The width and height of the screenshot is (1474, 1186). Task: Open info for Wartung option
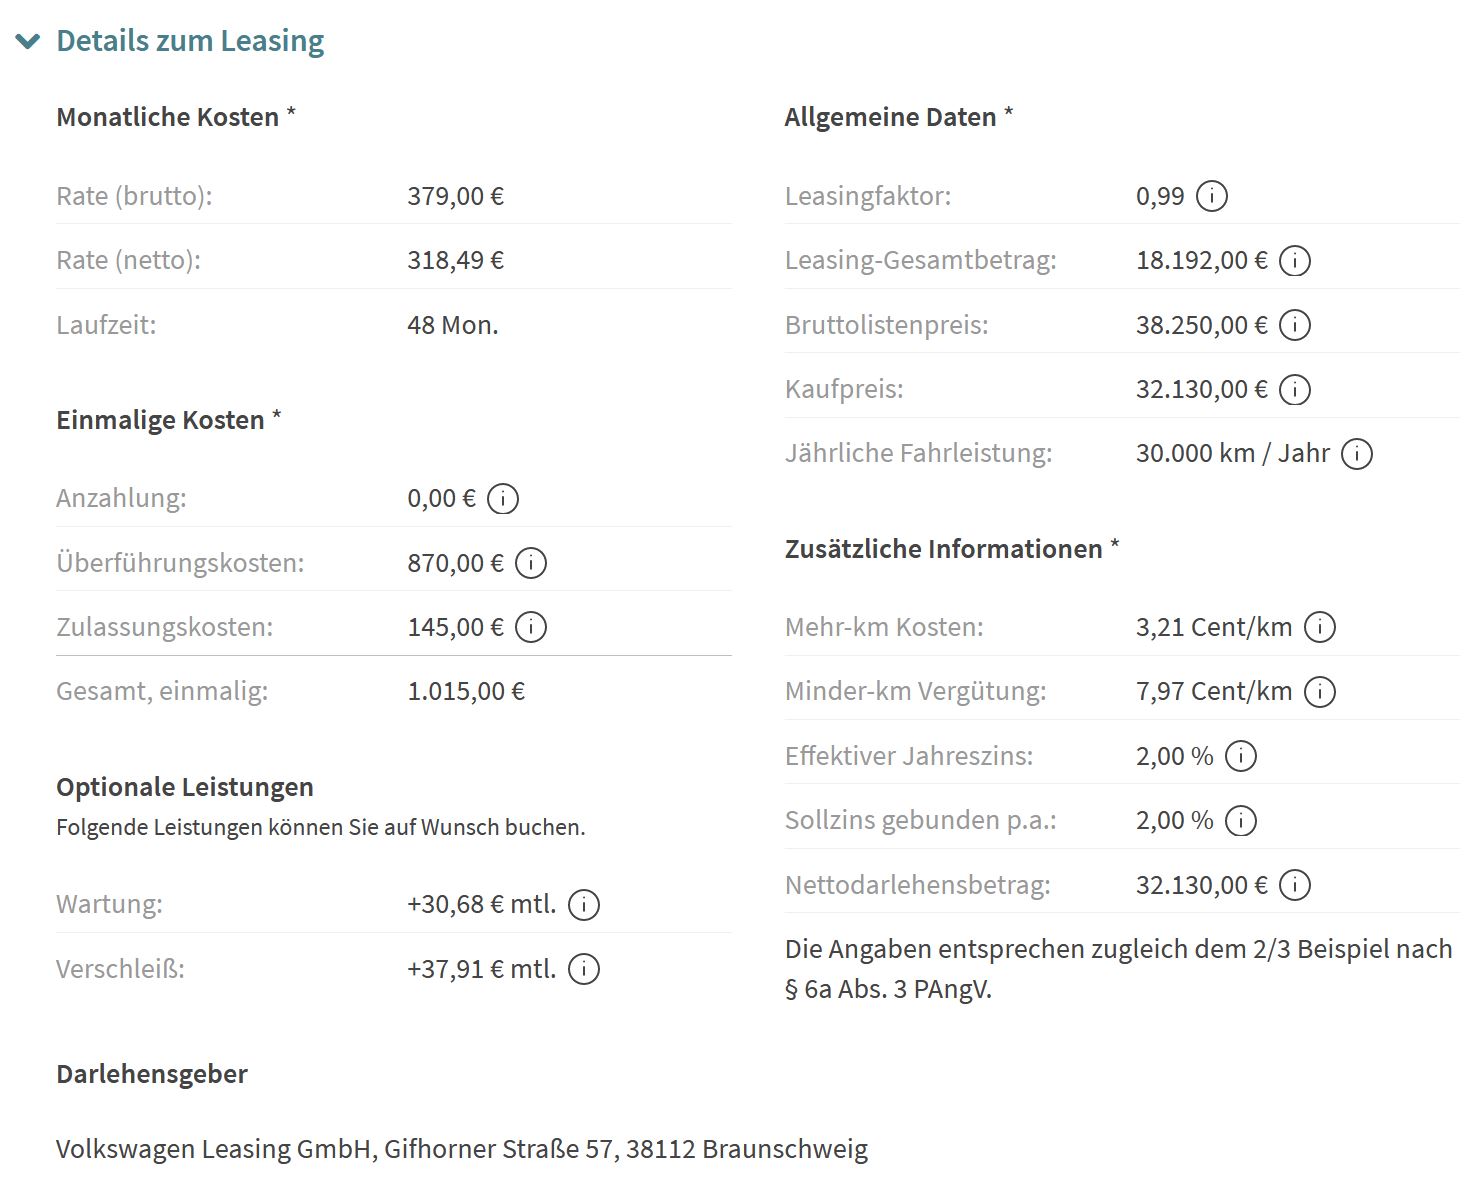coord(584,905)
